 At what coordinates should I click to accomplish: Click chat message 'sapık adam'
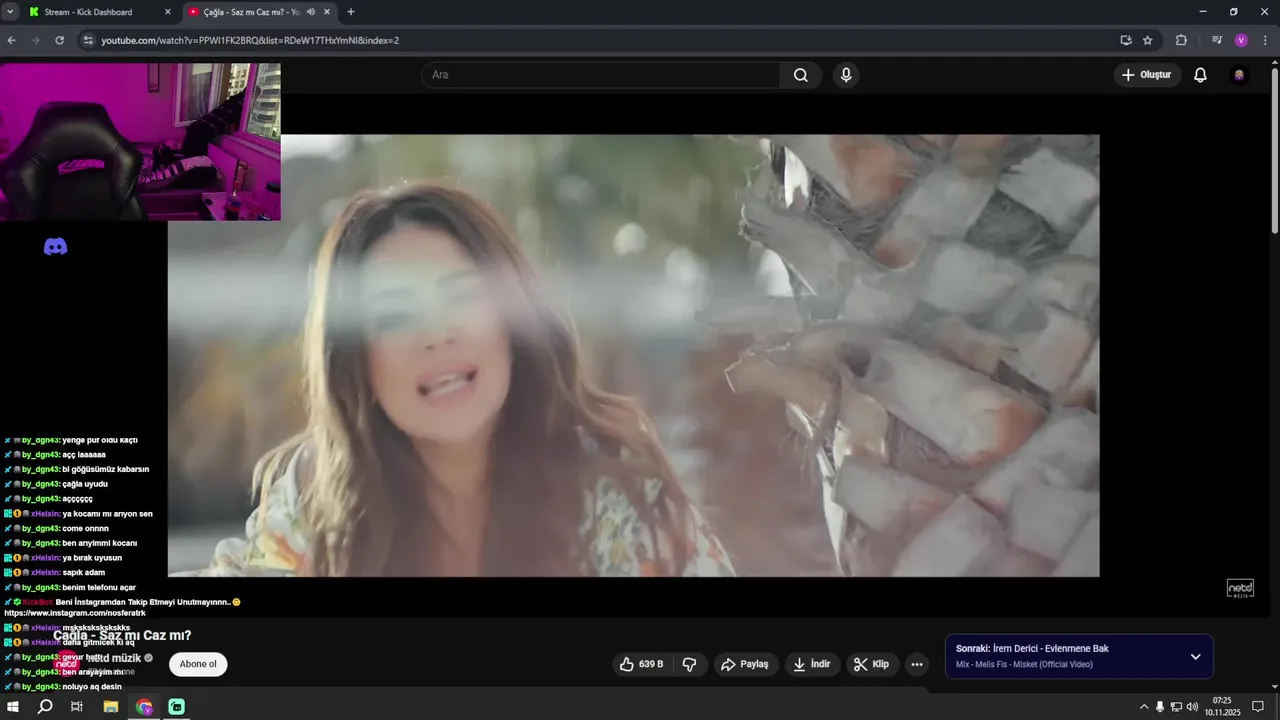[83, 572]
